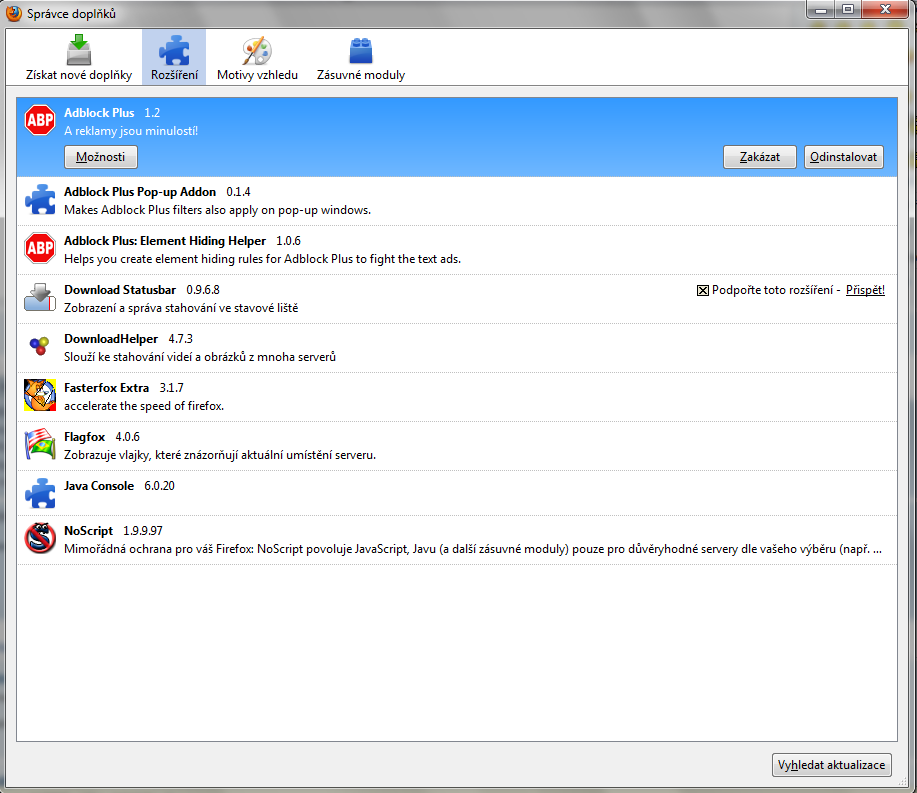Screen dimensions: 917x793
Task: Open the Zásuvné moduly tab
Action: pyautogui.click(x=361, y=57)
